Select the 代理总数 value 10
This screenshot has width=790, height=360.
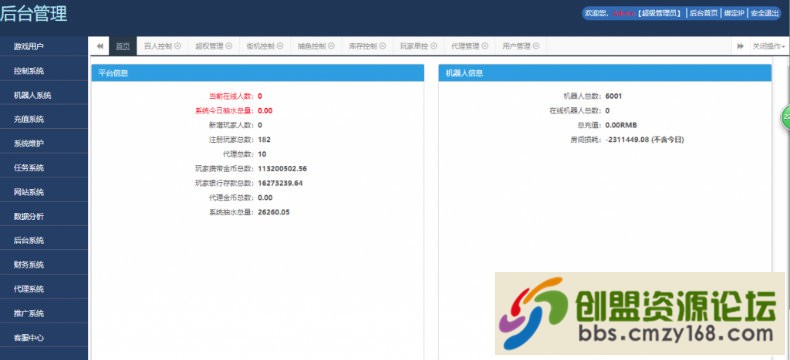pyautogui.click(x=262, y=154)
